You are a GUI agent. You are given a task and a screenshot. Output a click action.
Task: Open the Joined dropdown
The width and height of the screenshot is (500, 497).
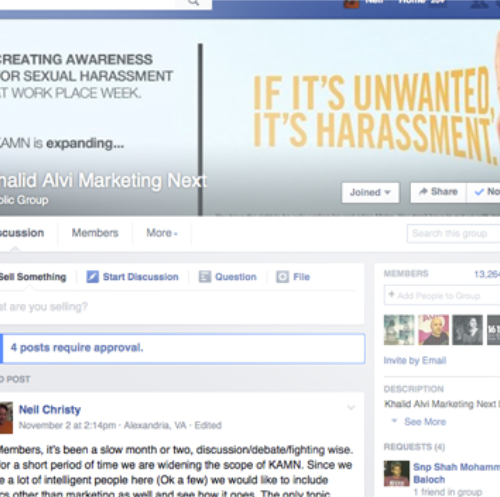point(370,192)
